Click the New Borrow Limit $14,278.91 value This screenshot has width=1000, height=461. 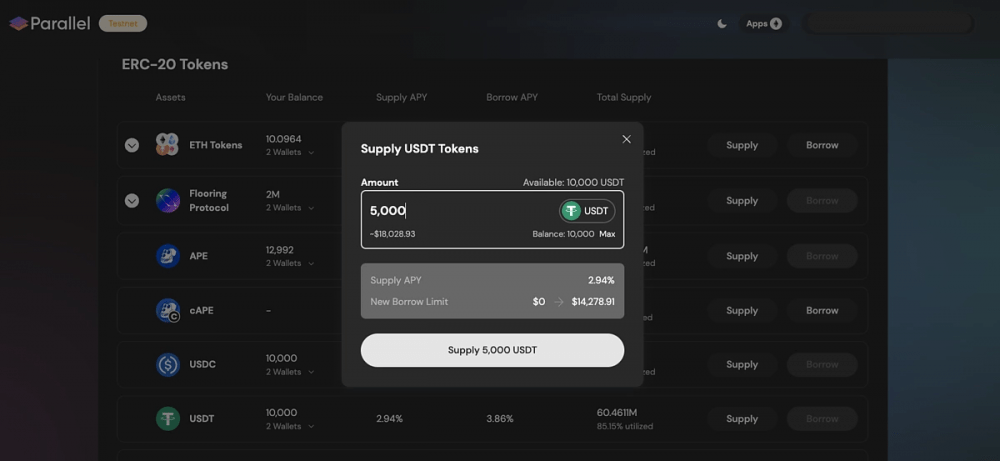pos(593,302)
